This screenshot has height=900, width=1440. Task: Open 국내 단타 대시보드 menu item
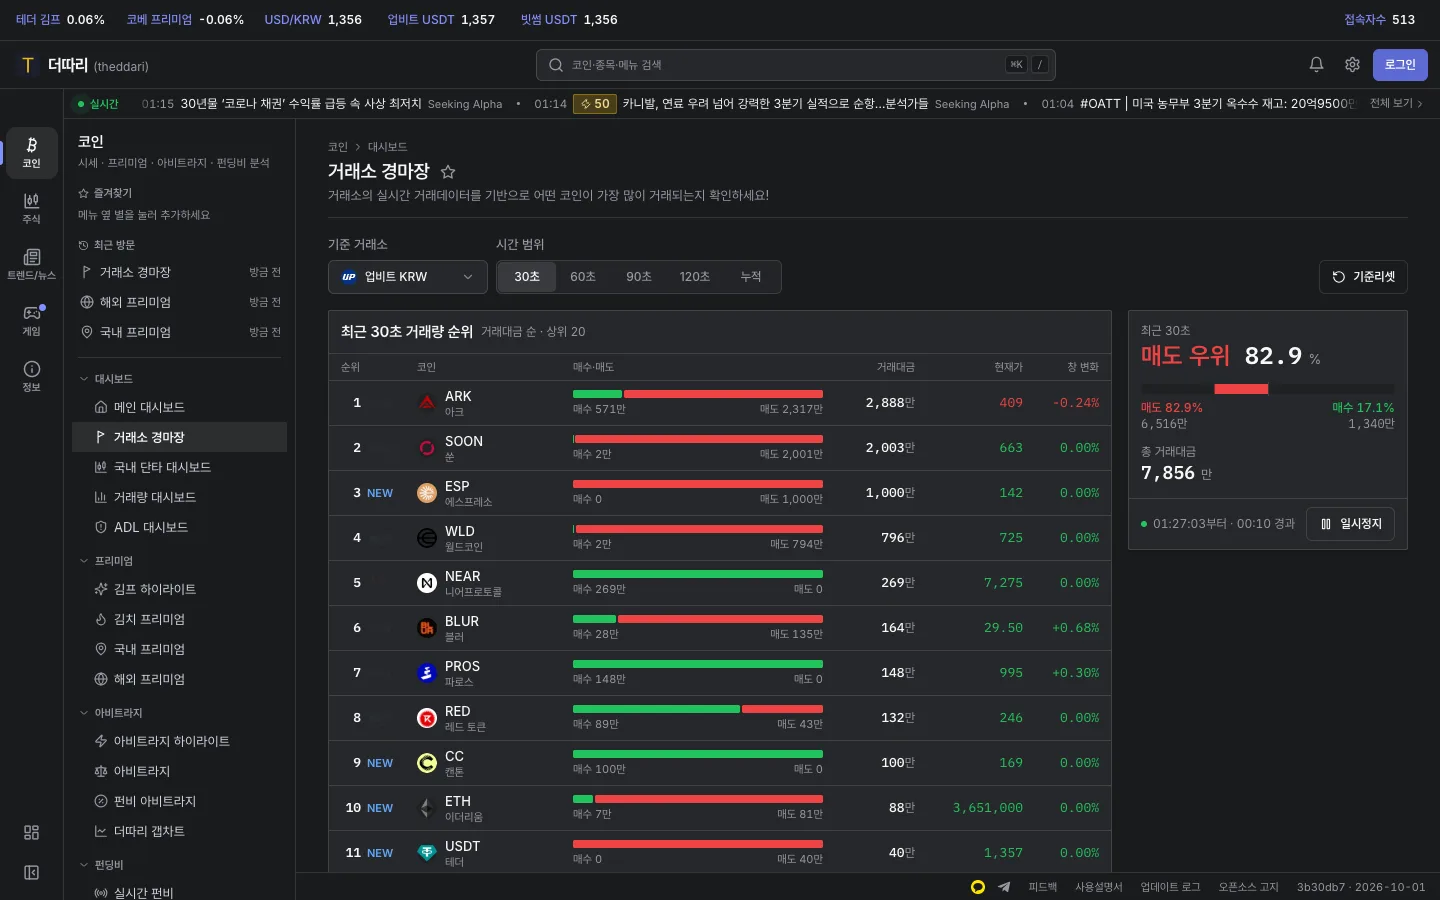[180, 467]
